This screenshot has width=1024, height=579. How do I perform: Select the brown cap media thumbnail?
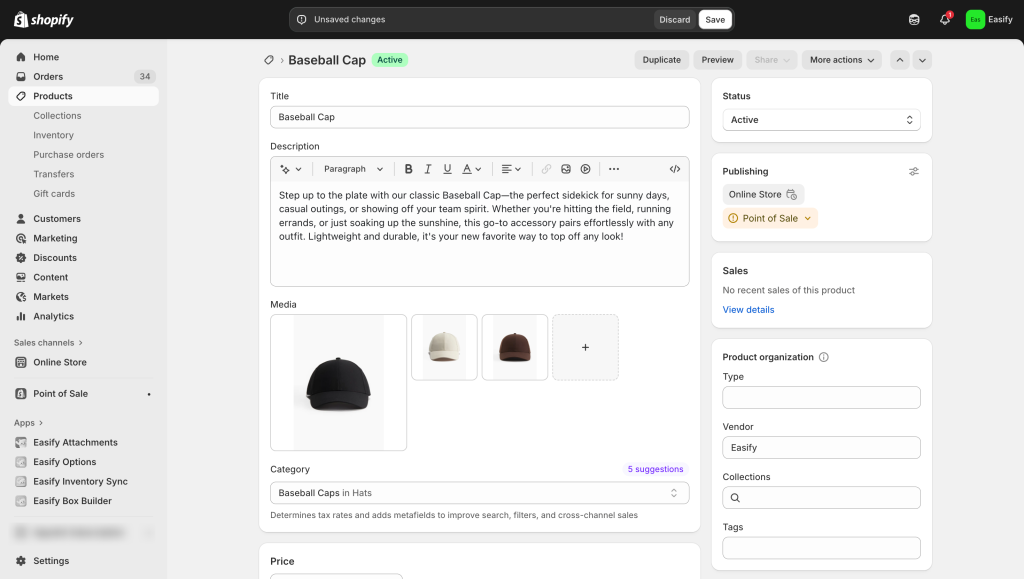tap(515, 347)
